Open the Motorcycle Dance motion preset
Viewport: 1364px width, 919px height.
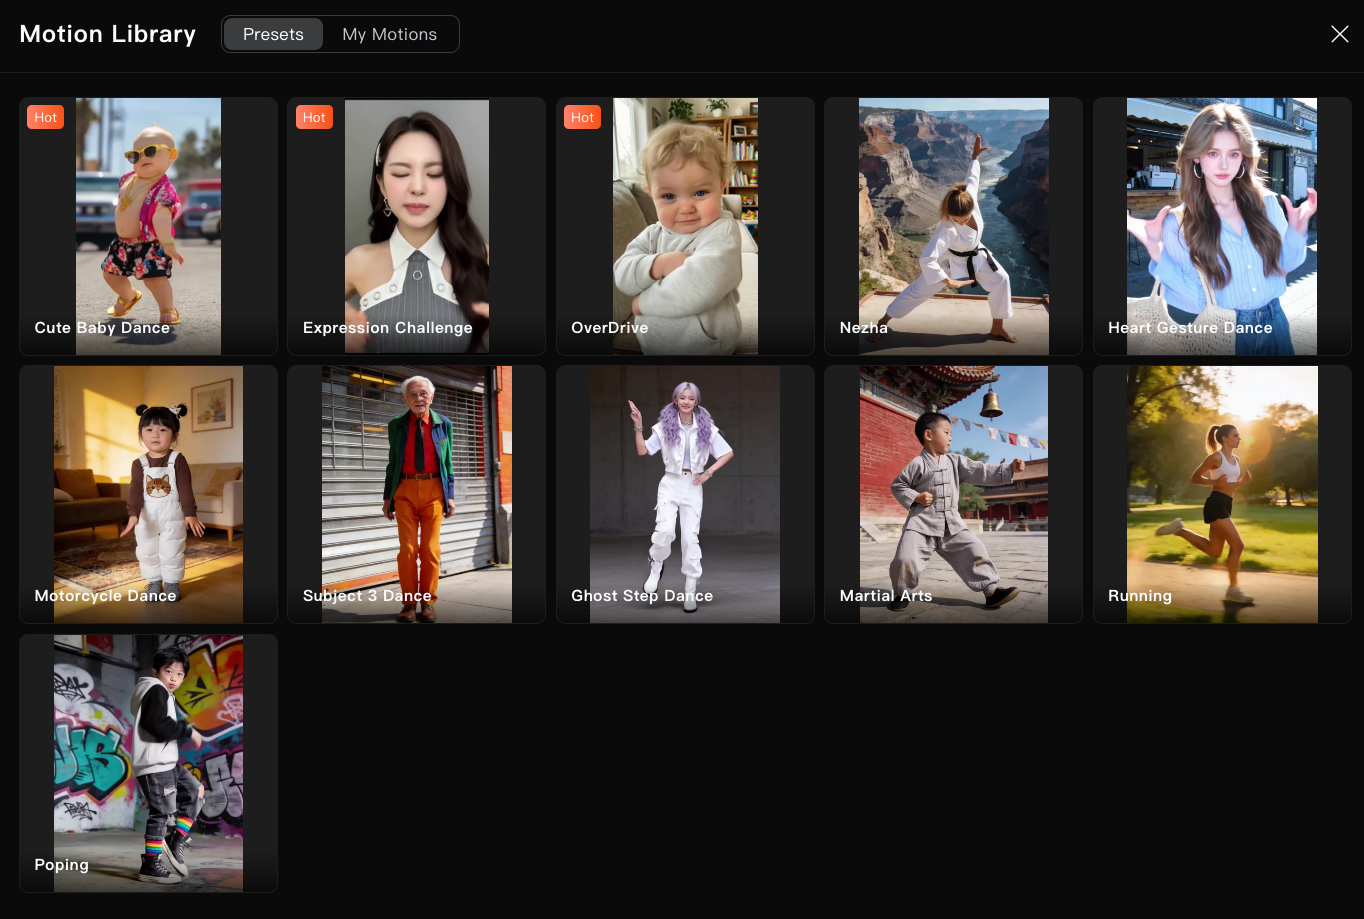(148, 494)
